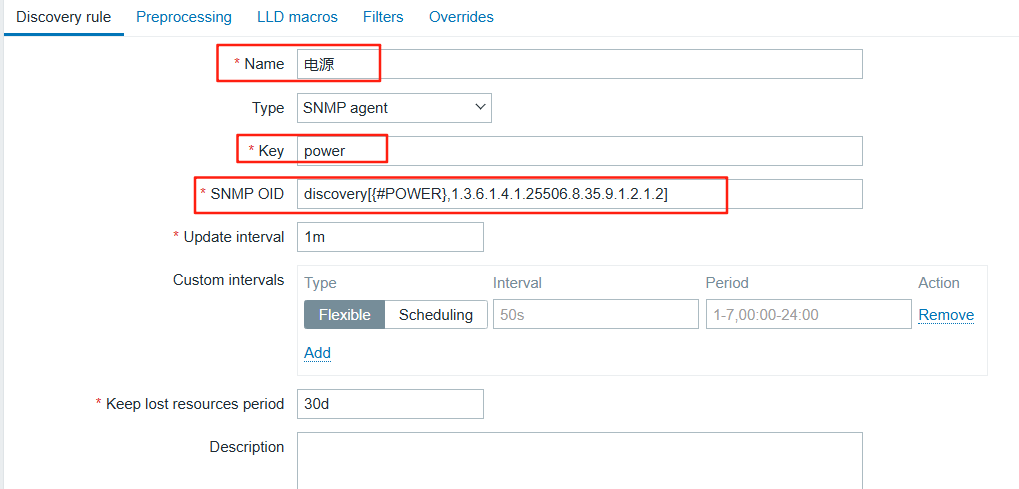Click inside the Description text area
Screen dimensions: 1019x489
[x=579, y=460]
